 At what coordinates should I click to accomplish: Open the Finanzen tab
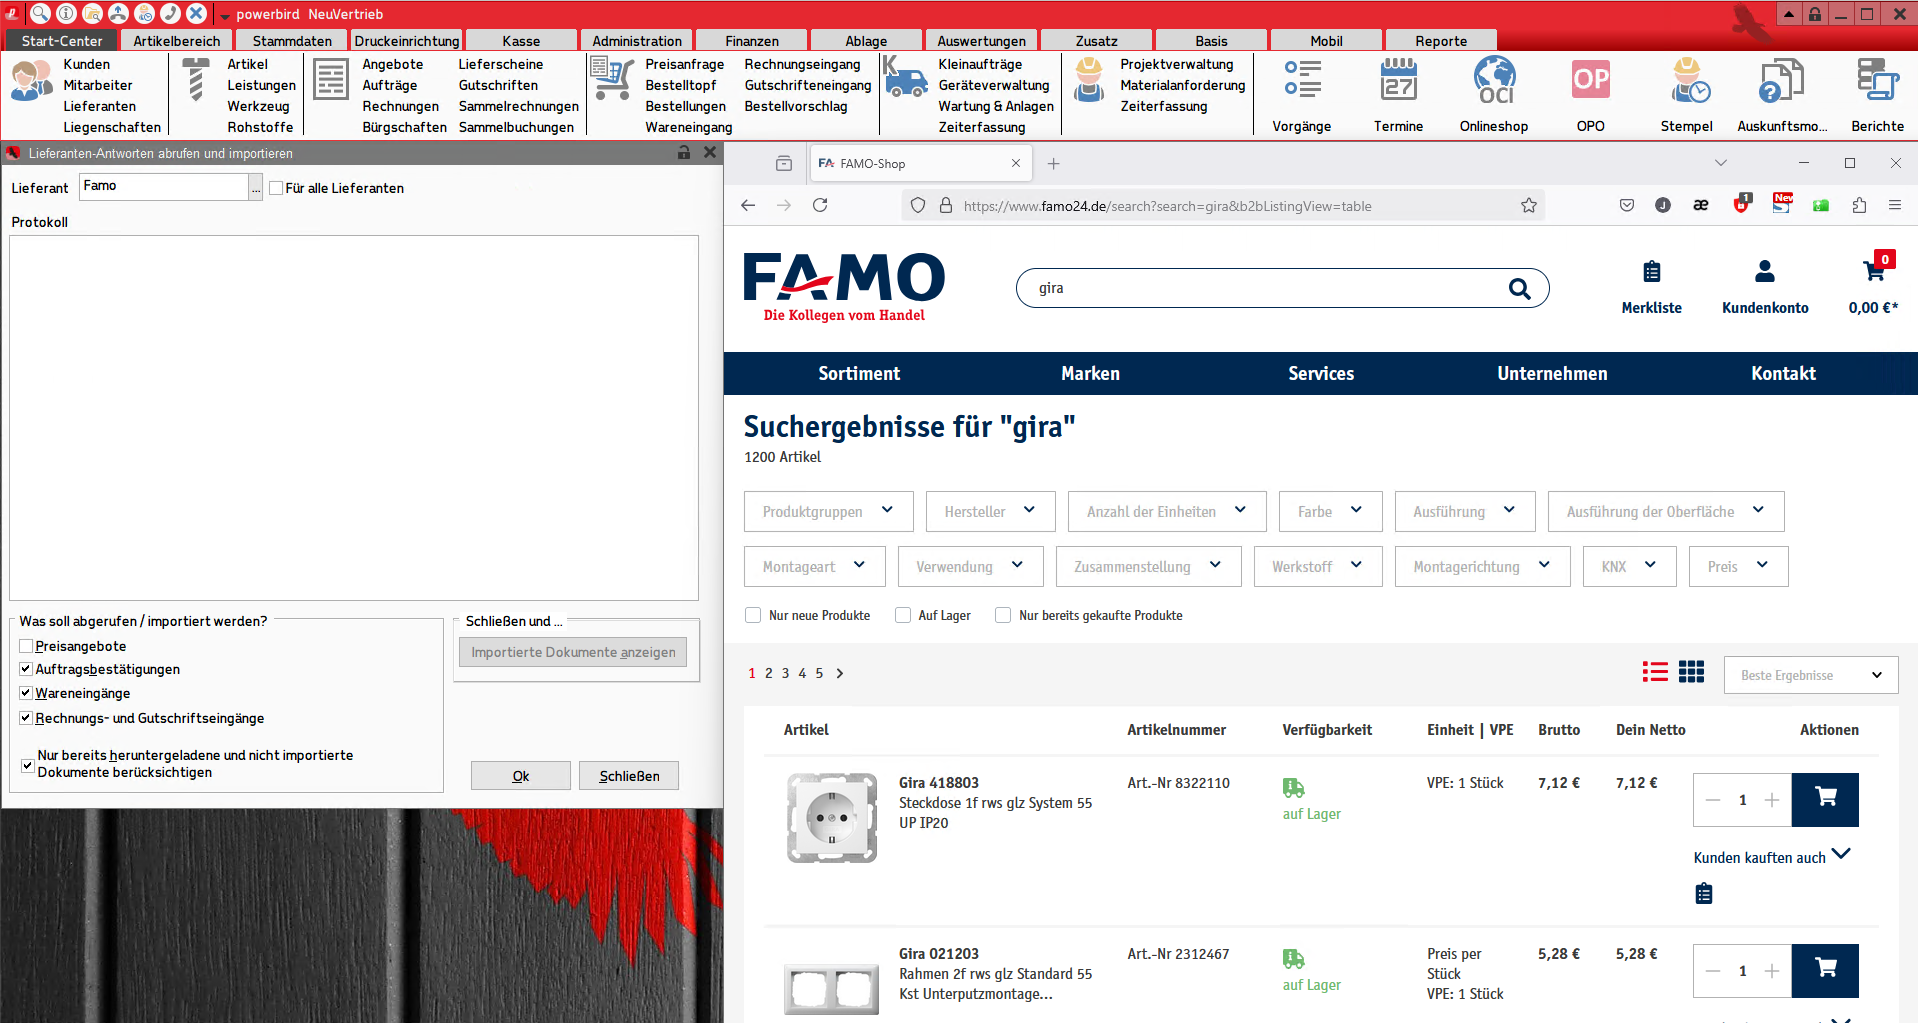pos(752,41)
